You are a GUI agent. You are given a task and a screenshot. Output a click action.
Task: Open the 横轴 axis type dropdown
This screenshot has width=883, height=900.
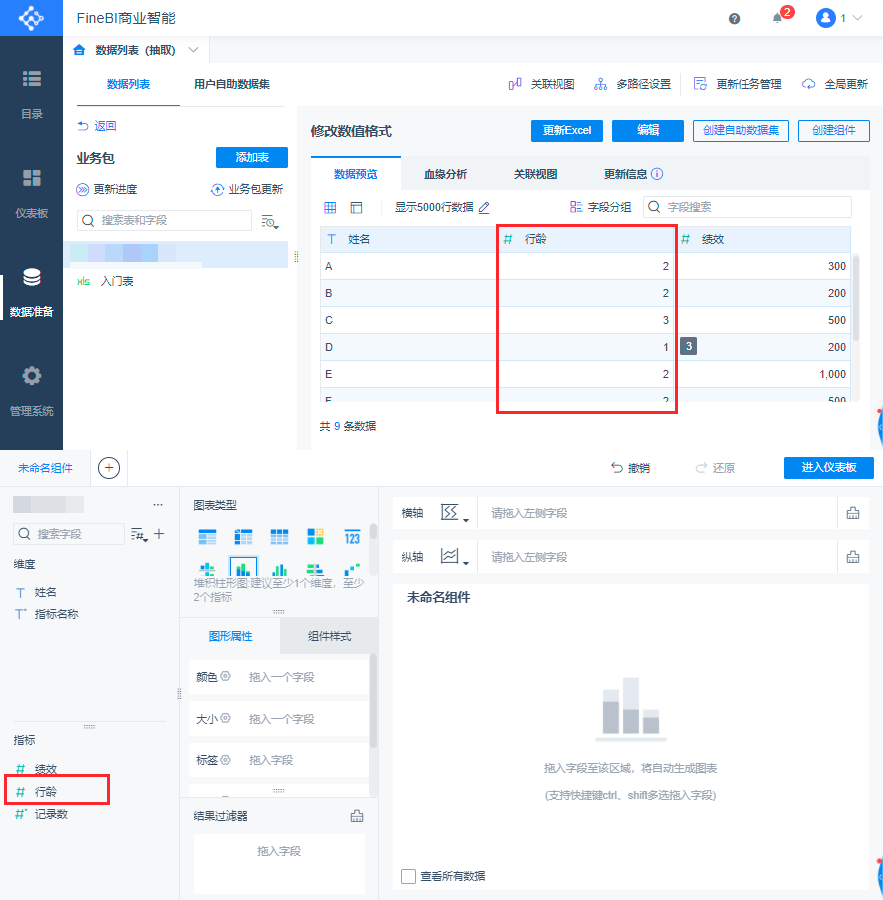pyautogui.click(x=455, y=513)
